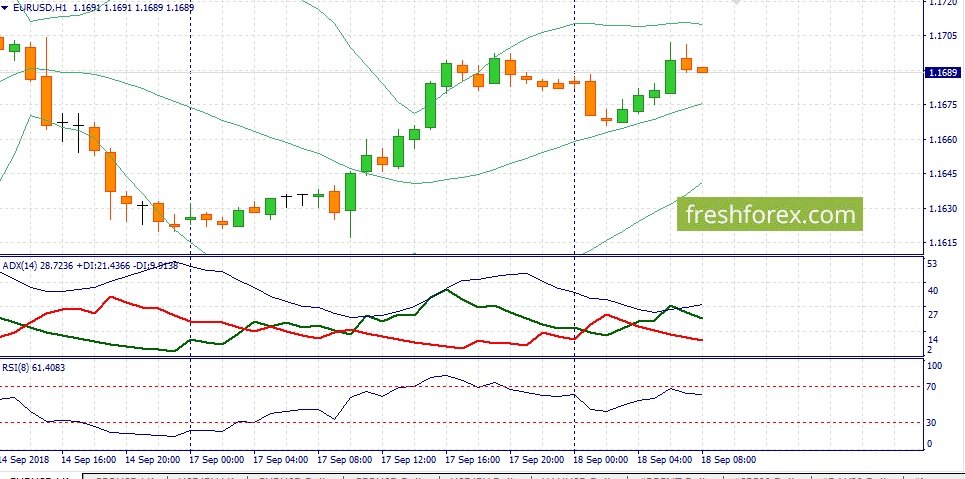Click ADX scale value 40
Viewport: 965px width, 479px height.
[x=932, y=291]
